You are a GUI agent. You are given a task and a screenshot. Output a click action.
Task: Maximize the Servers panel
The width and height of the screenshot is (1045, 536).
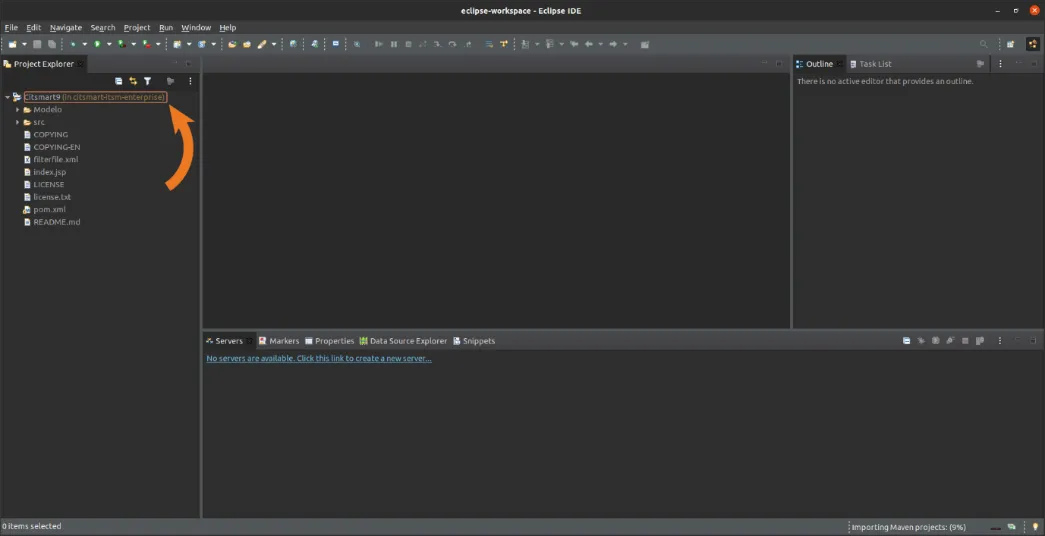click(x=1033, y=341)
